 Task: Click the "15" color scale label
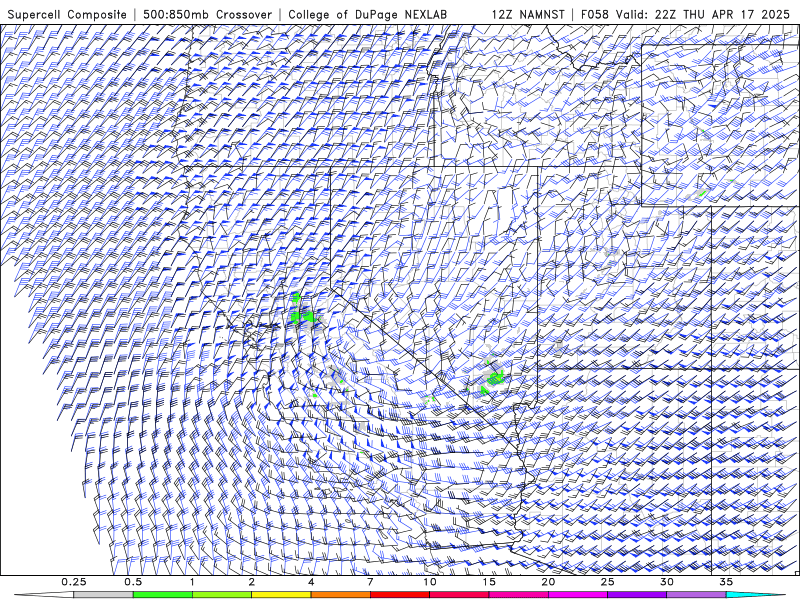coord(489,582)
